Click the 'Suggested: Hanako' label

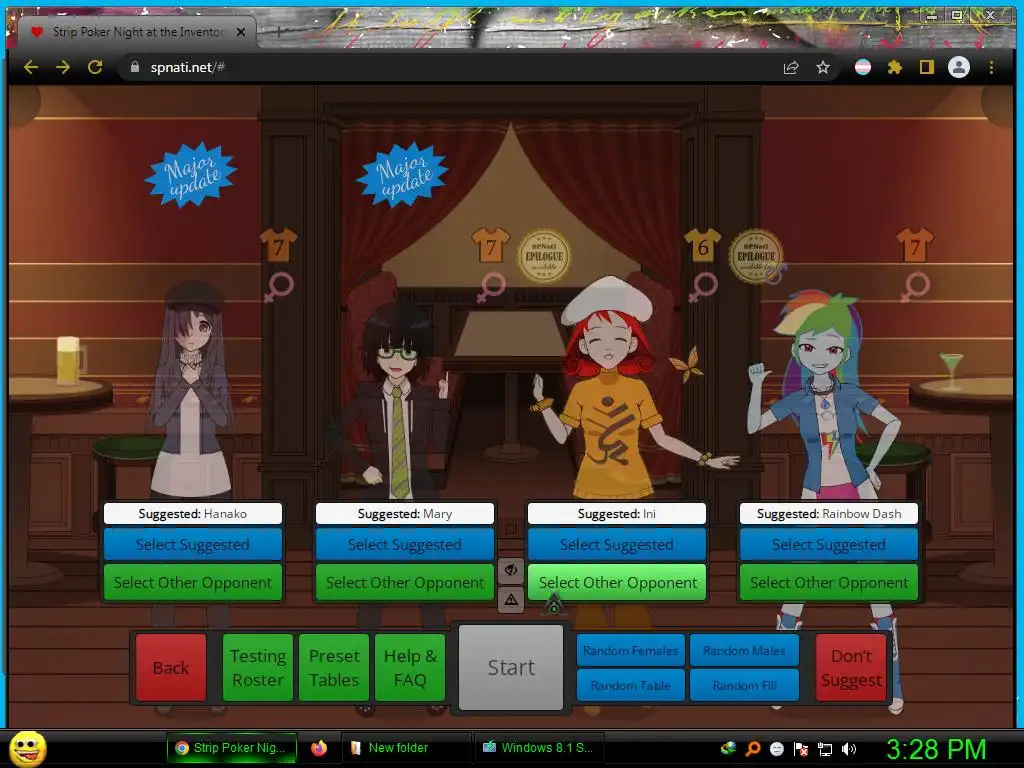[x=193, y=513]
